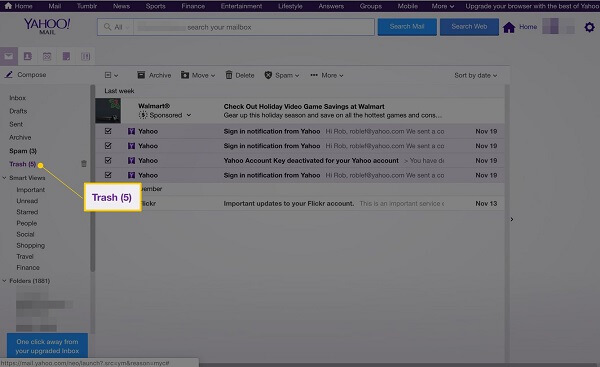The width and height of the screenshot is (600, 367).
Task: Open the Archive folder in sidebar
Action: (20, 137)
